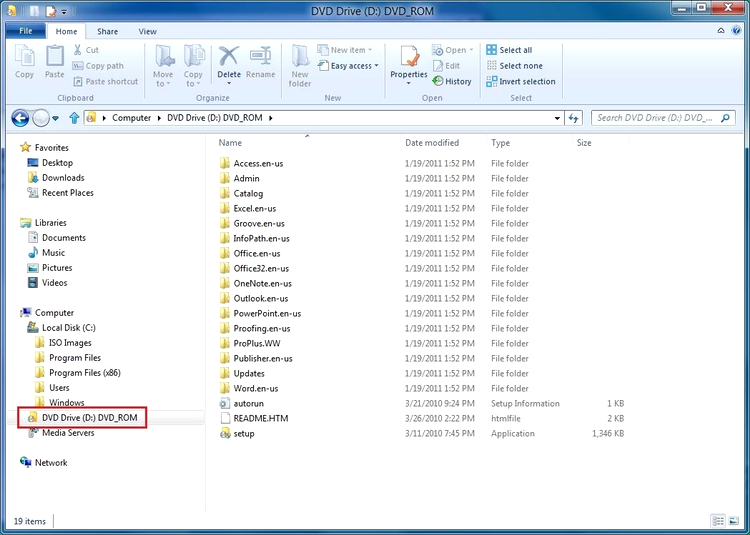Open the ribbon Open dropdown

452,50
